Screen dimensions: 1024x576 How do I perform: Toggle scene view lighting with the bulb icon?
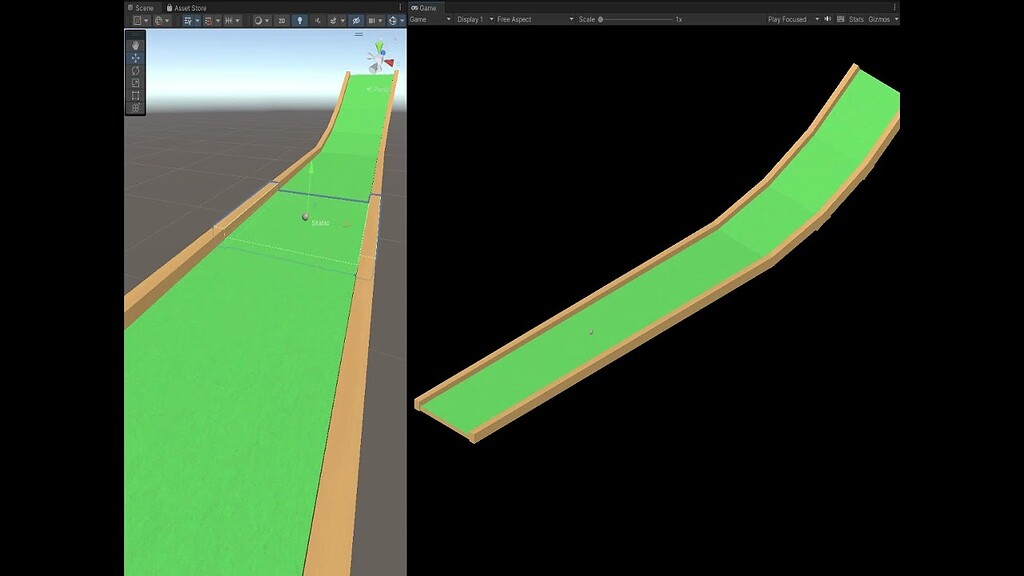tap(299, 19)
